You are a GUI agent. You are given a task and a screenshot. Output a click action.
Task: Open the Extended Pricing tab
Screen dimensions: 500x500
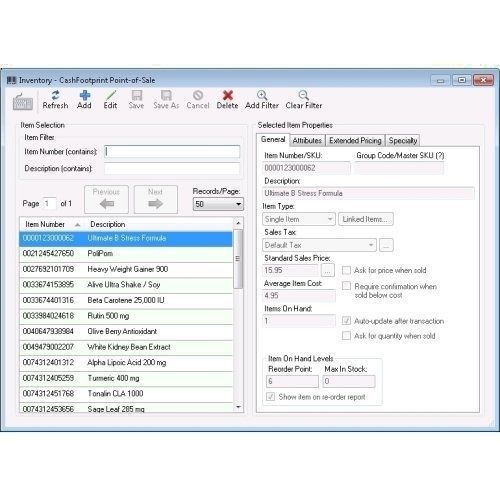coord(355,141)
